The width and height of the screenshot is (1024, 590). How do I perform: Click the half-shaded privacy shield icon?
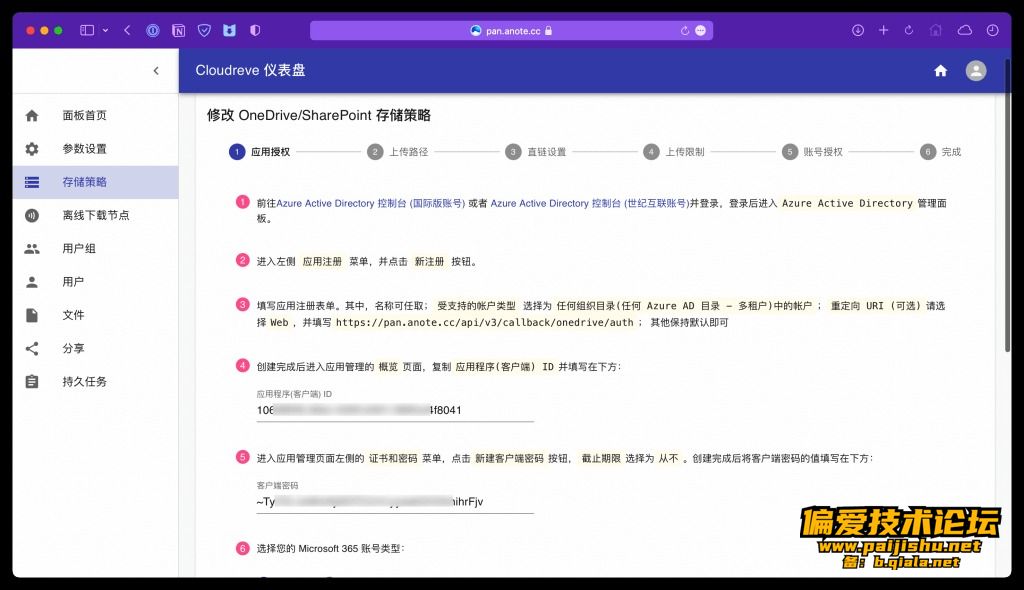coord(255,30)
